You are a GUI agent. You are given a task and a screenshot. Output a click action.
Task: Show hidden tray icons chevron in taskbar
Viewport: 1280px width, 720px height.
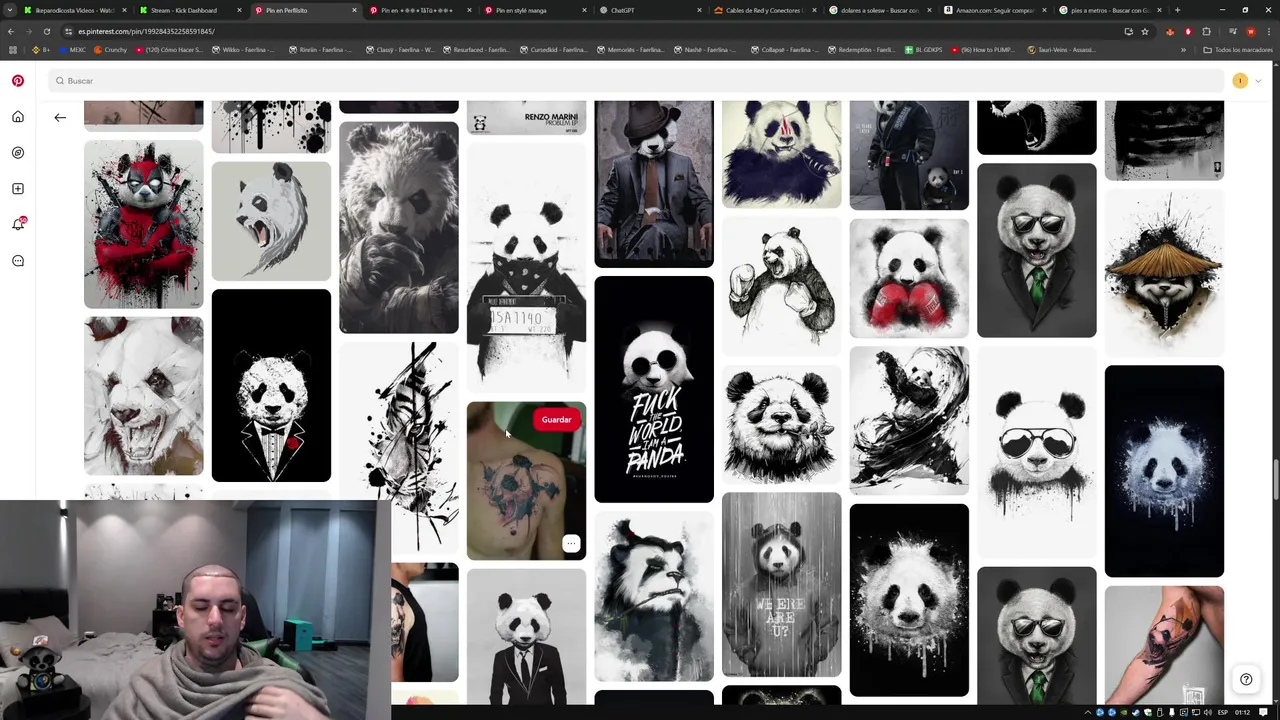pyautogui.click(x=1089, y=712)
